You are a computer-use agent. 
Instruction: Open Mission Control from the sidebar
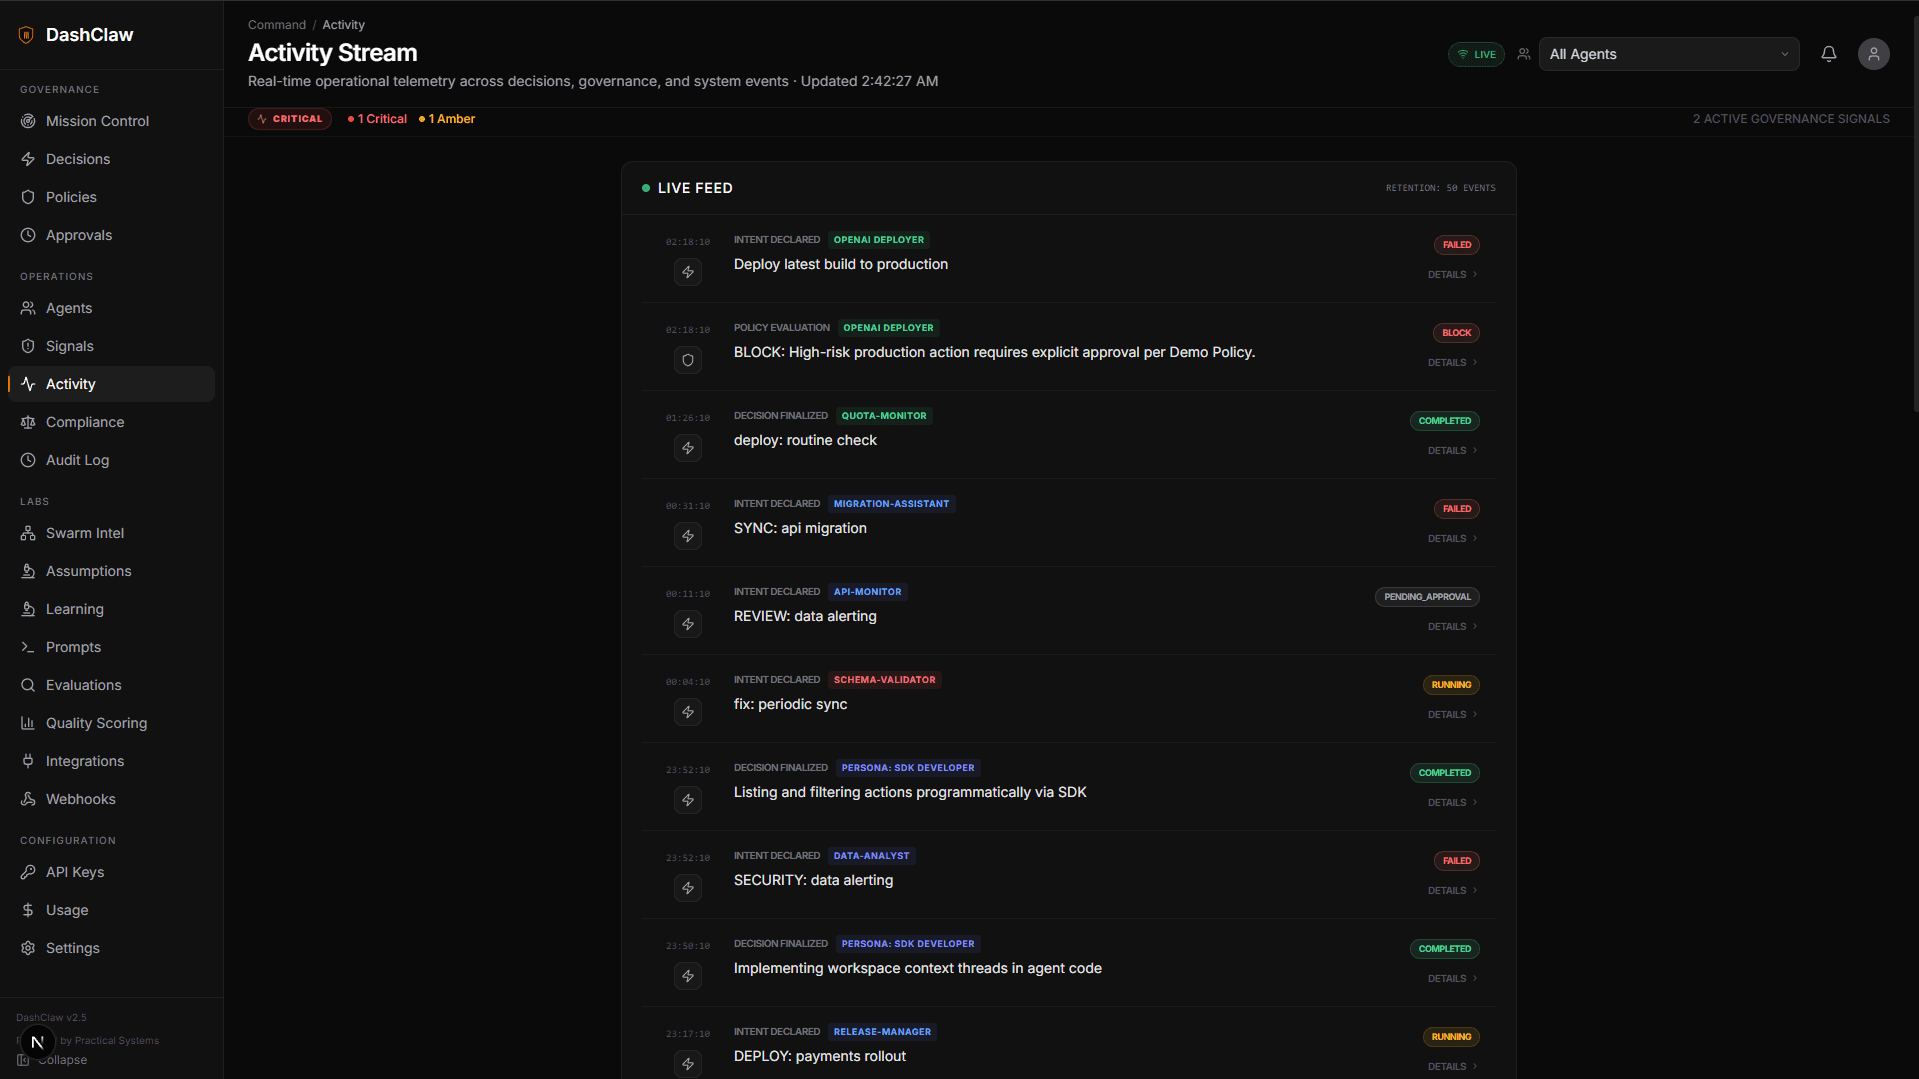click(97, 121)
